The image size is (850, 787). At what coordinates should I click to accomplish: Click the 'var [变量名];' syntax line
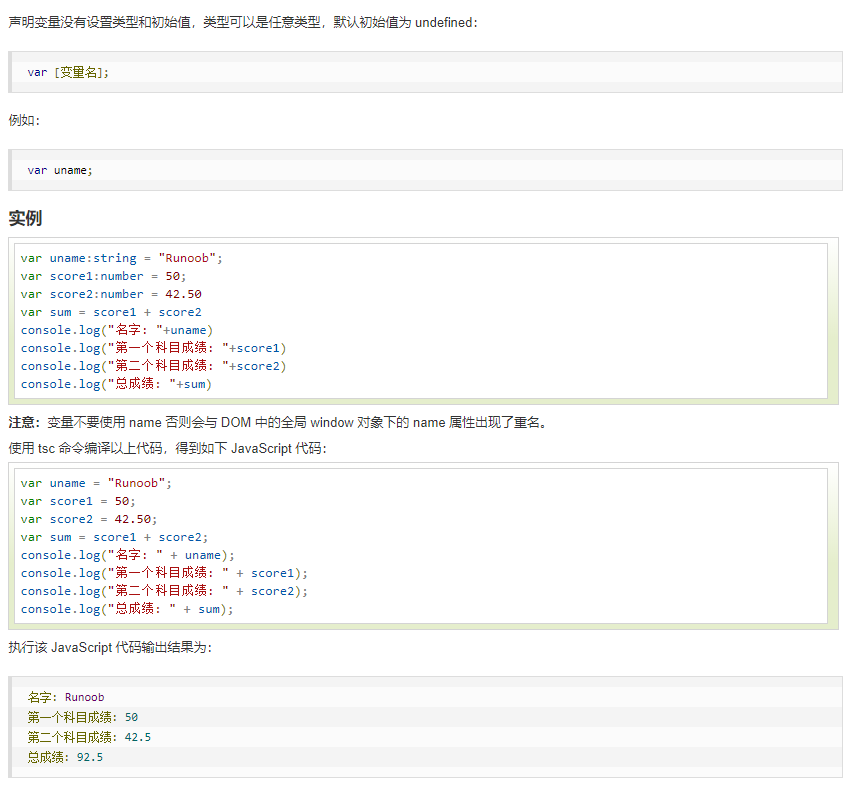[x=68, y=72]
